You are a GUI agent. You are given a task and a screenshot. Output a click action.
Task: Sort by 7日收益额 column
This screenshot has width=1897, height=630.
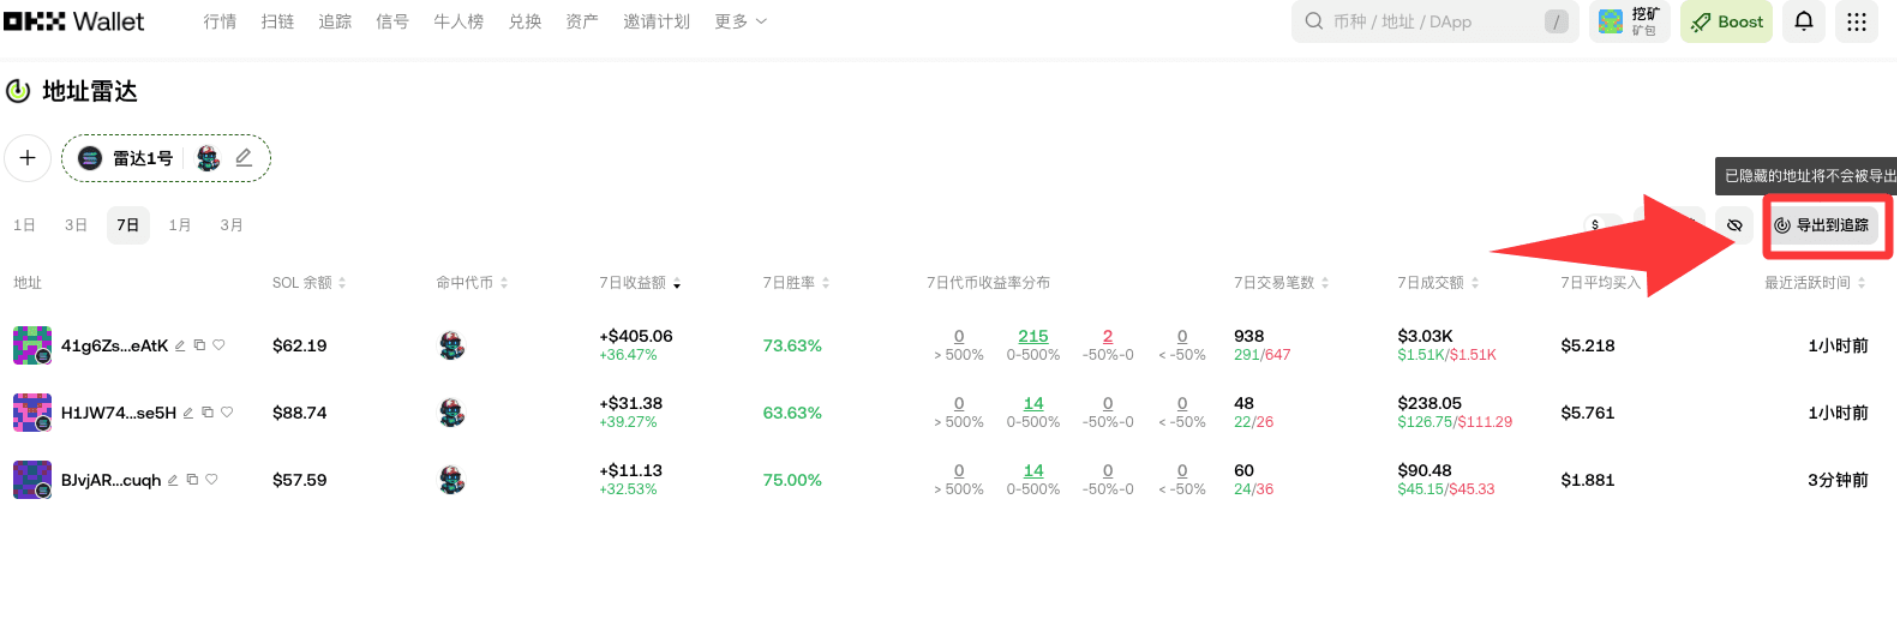(x=639, y=283)
